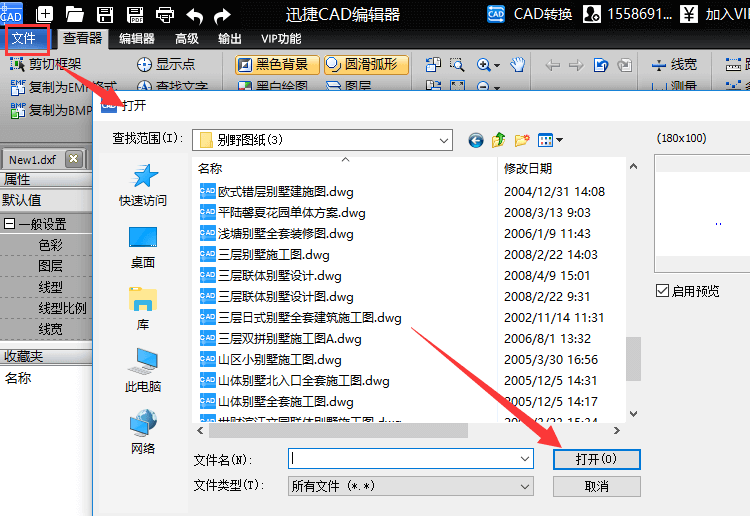750x516 pixels.
Task: Click the Save as PDF icon
Action: (135, 15)
